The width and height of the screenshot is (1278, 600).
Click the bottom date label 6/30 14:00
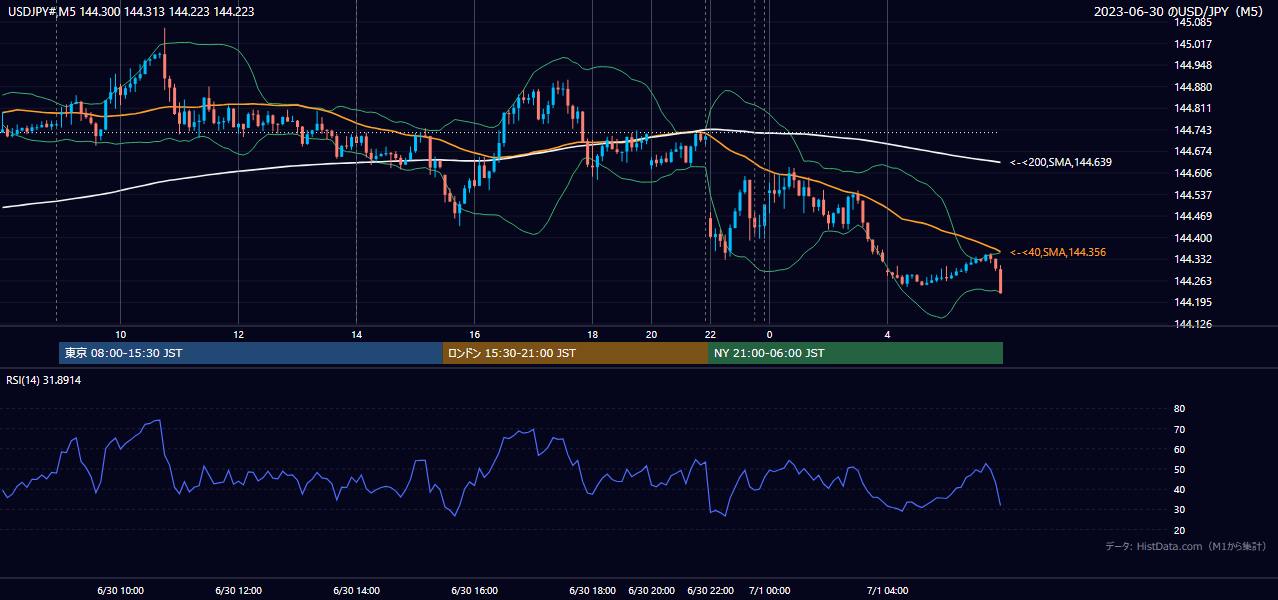pyautogui.click(x=356, y=590)
